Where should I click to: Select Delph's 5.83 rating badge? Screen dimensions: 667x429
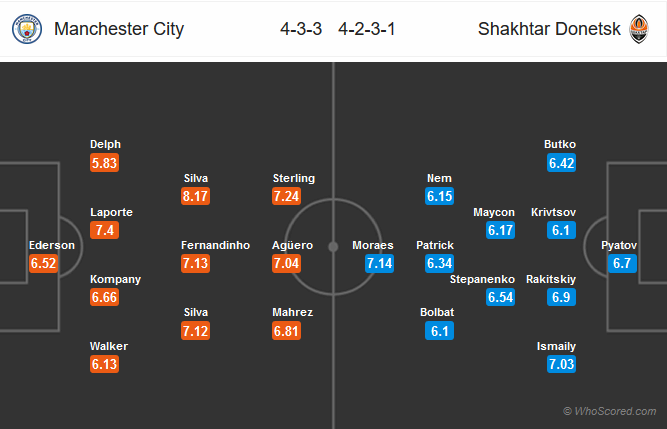104,163
